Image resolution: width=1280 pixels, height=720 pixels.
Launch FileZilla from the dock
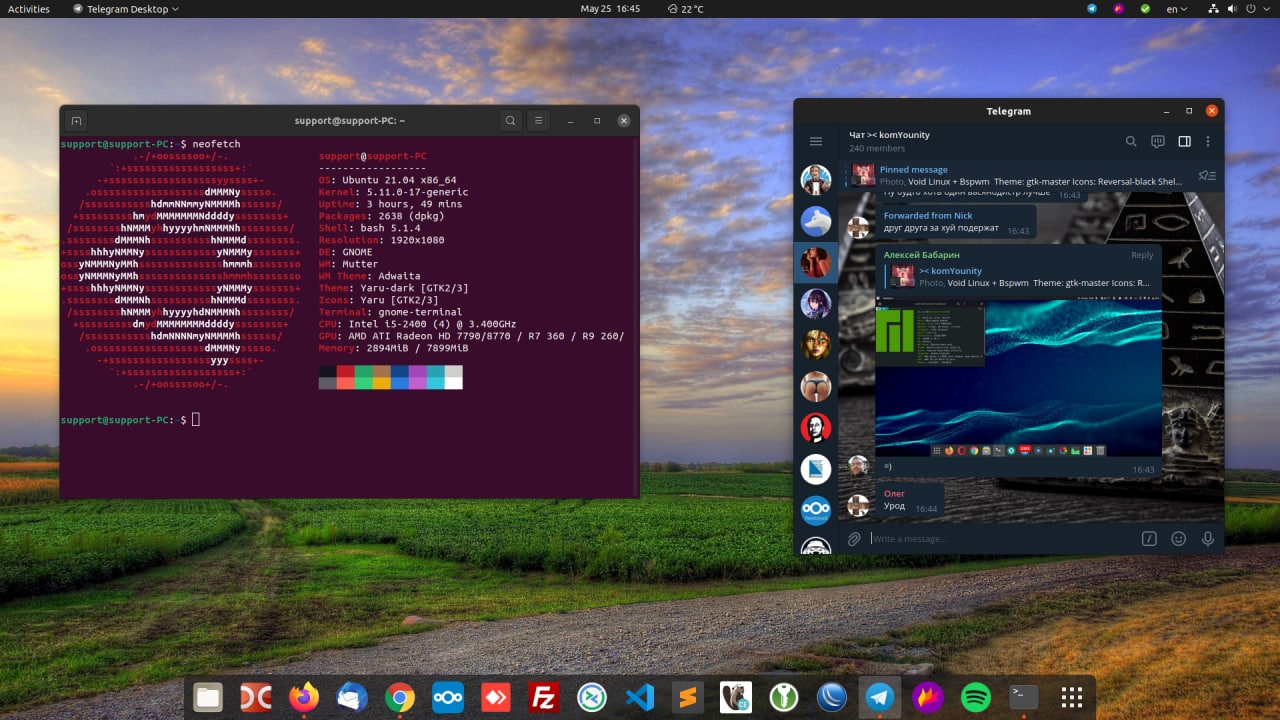click(x=544, y=697)
